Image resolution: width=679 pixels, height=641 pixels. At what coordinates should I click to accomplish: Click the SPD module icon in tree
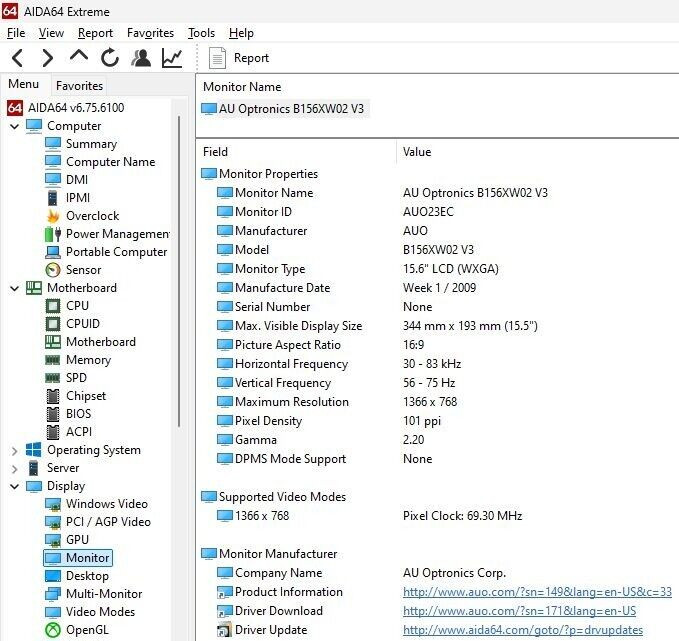[x=53, y=378]
